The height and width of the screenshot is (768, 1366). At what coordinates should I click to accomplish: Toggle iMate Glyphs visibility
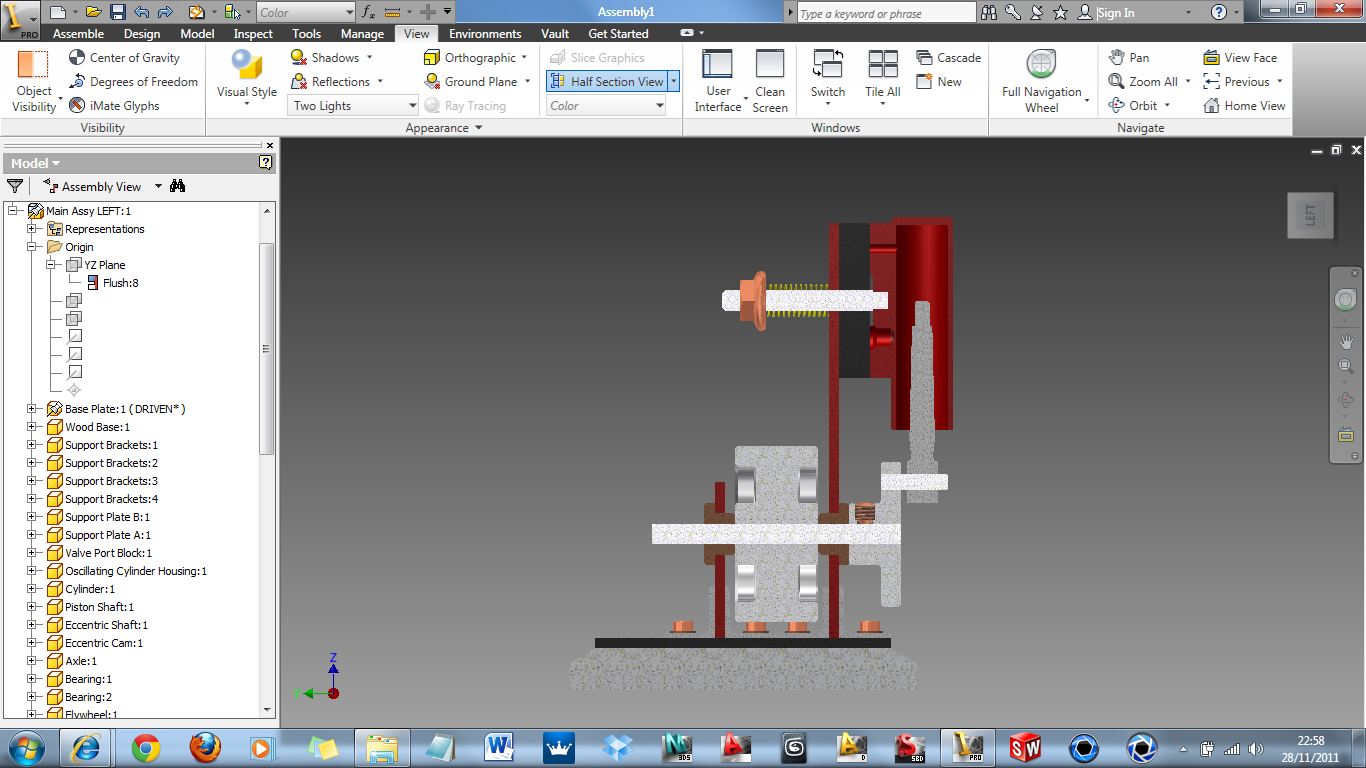[114, 105]
